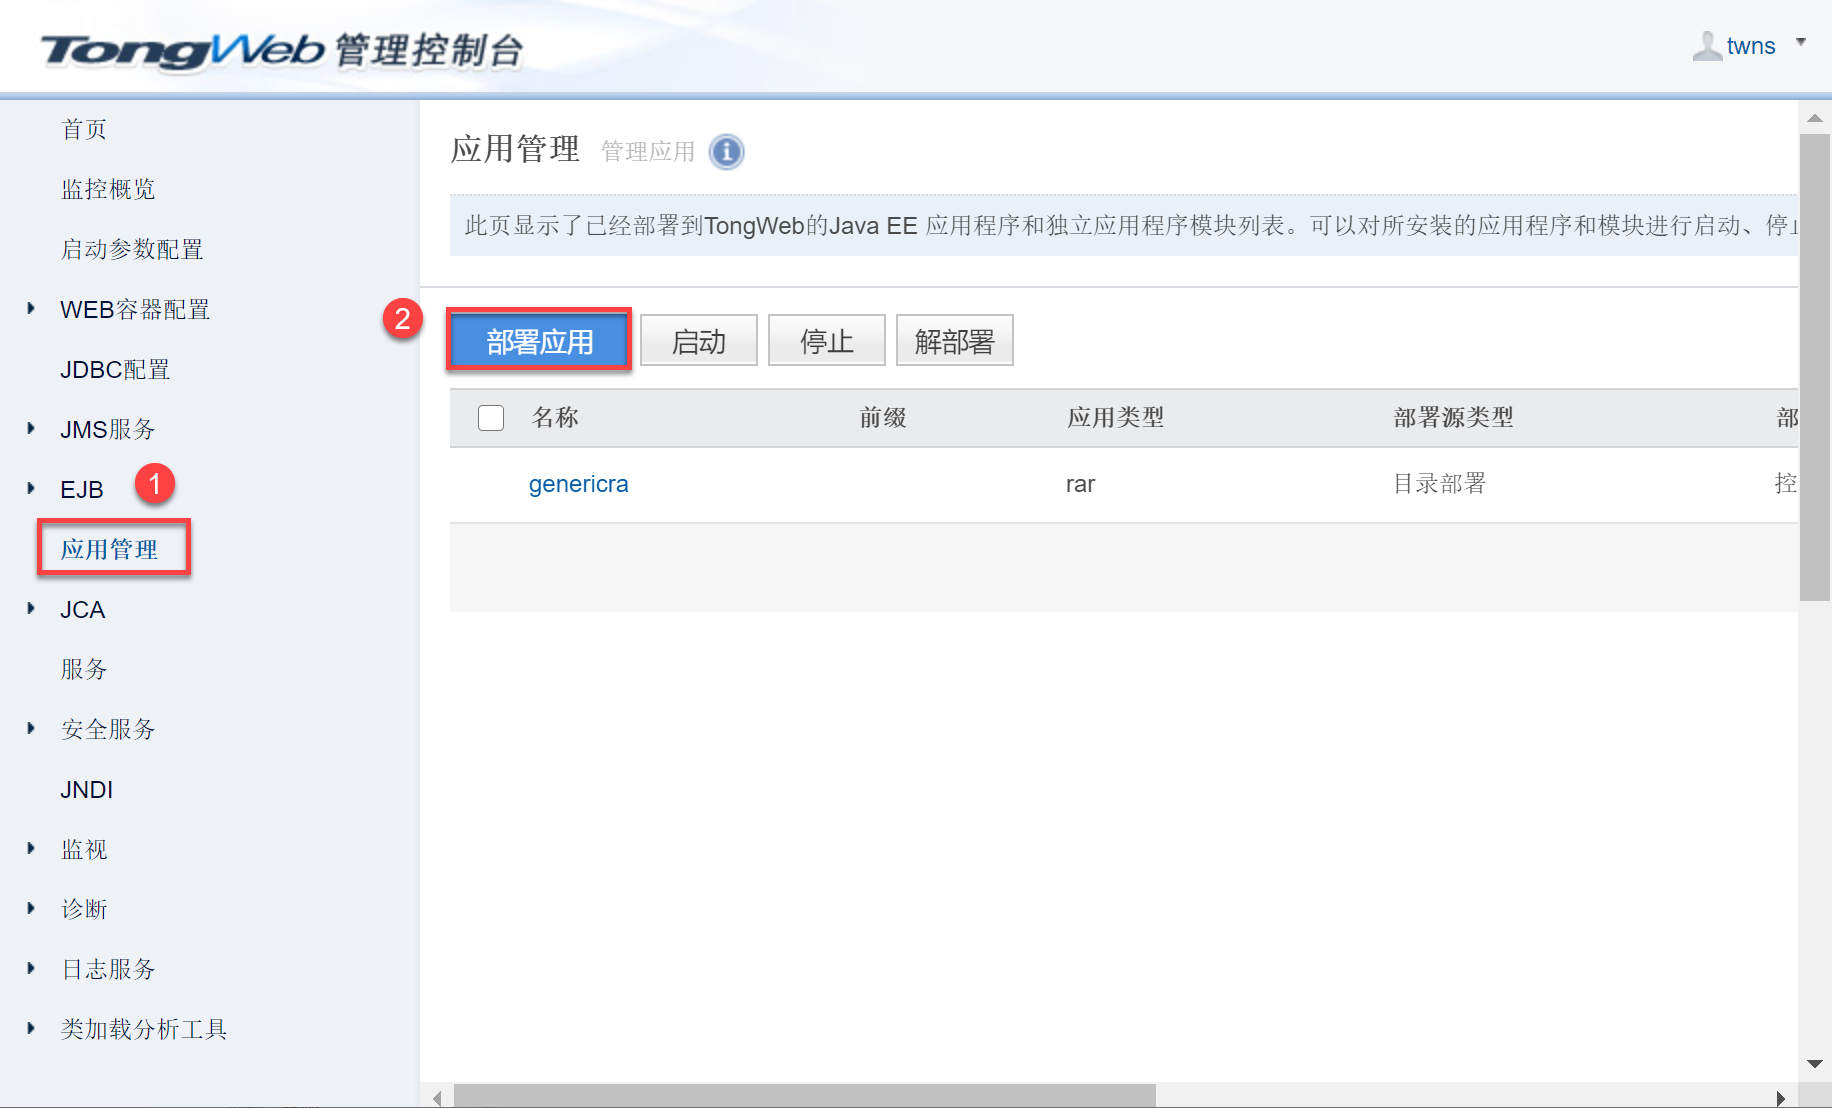Click the twns username link
1832x1108 pixels.
tap(1751, 46)
